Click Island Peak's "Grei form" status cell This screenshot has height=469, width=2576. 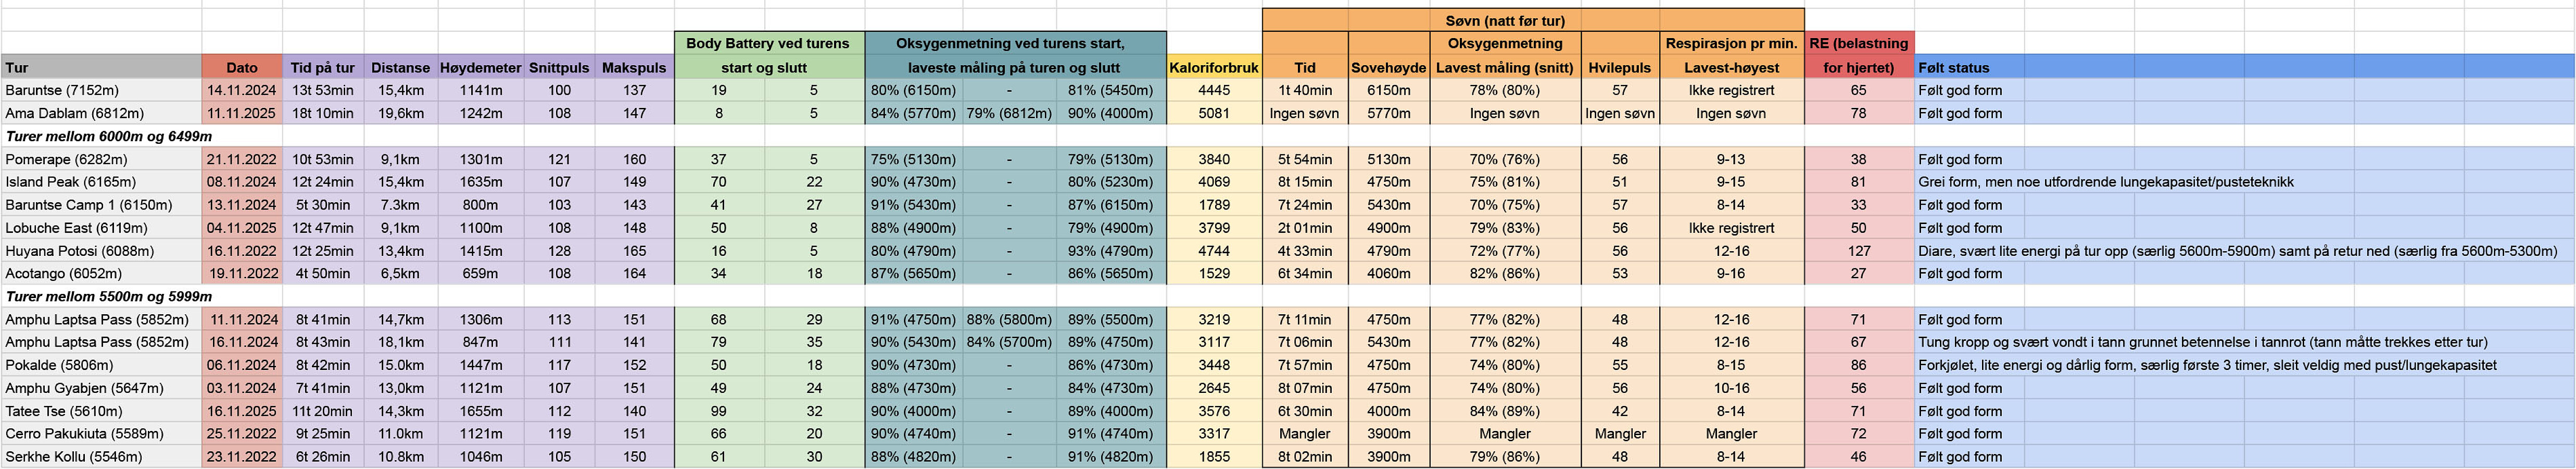(x=2105, y=182)
